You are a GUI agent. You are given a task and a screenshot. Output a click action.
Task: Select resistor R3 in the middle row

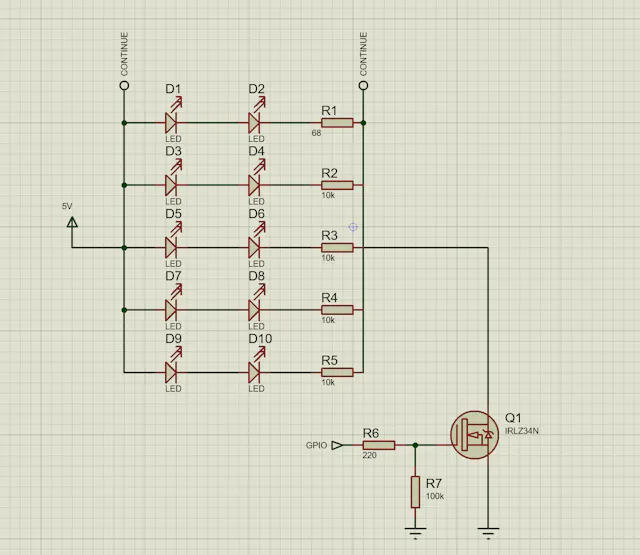click(x=337, y=247)
